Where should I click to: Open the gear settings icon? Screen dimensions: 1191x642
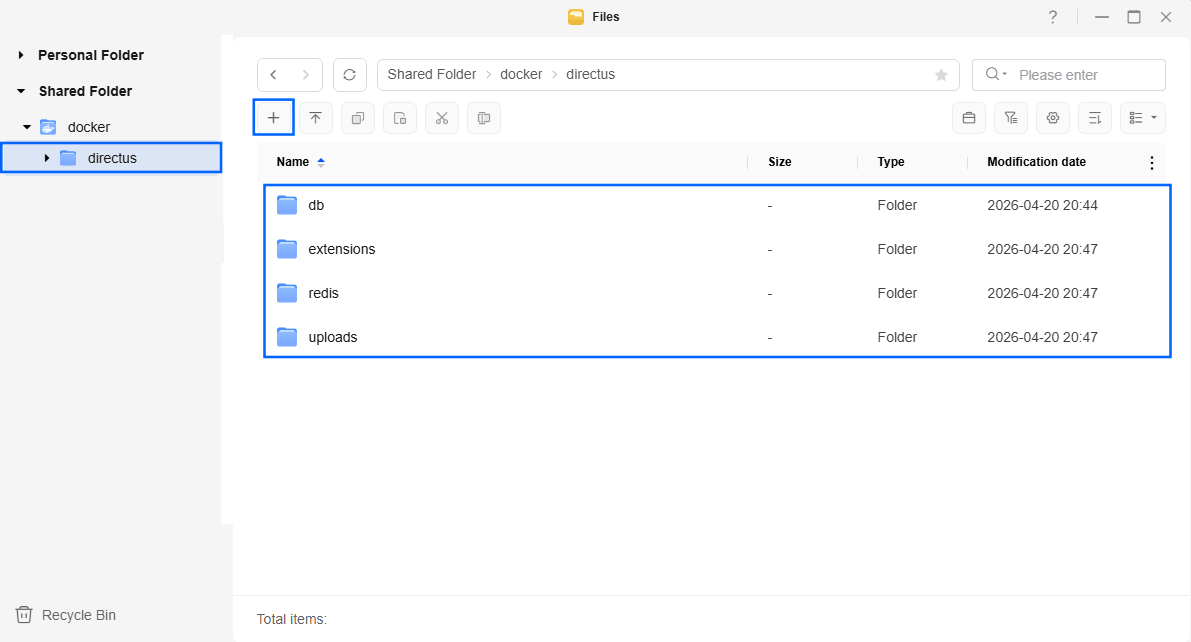coord(1053,118)
